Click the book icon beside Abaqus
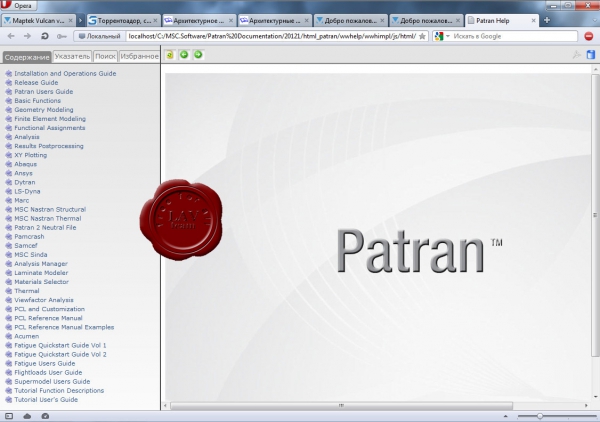Screen dimensions: 600x422 coord(8,164)
